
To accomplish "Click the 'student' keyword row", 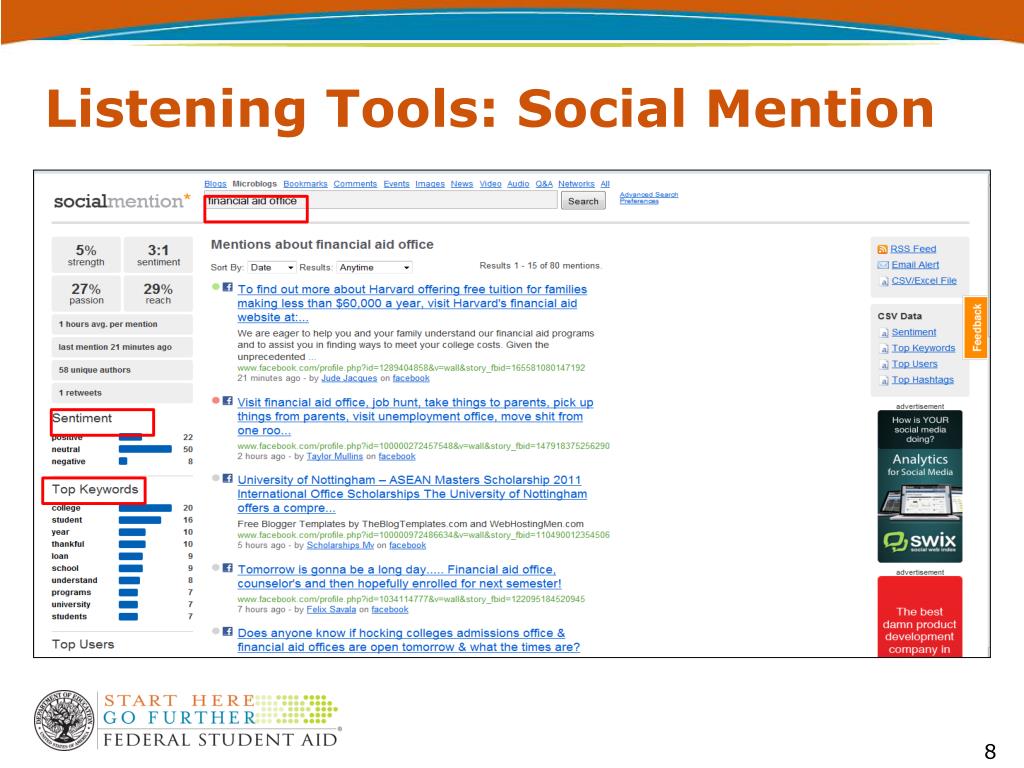I will tap(122, 520).
